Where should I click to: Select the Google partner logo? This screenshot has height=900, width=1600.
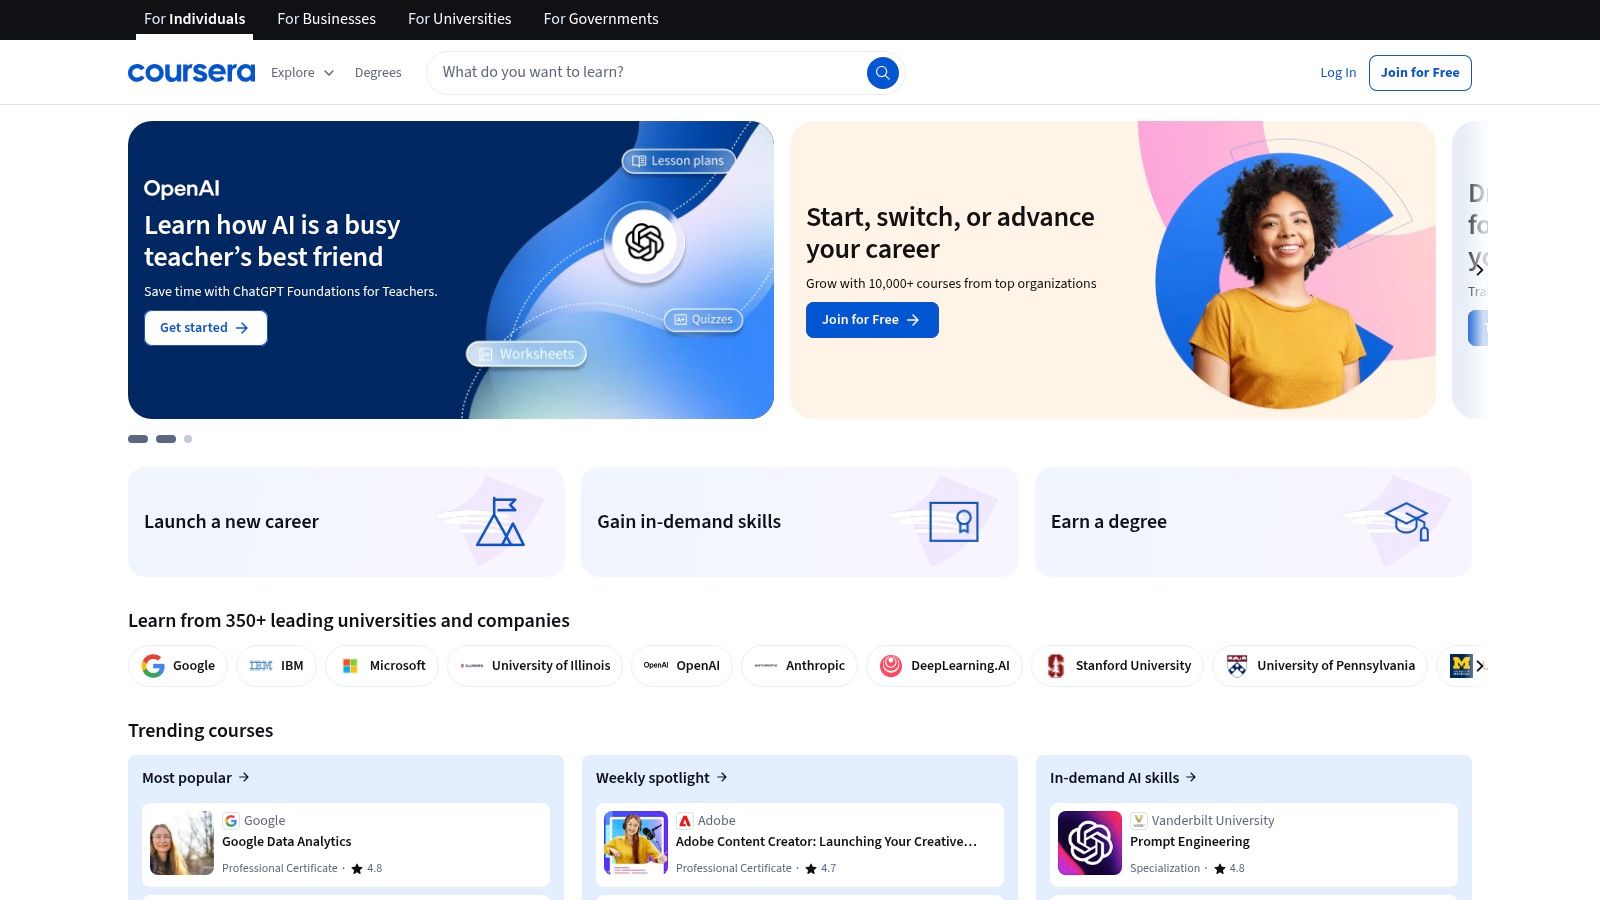tap(178, 665)
